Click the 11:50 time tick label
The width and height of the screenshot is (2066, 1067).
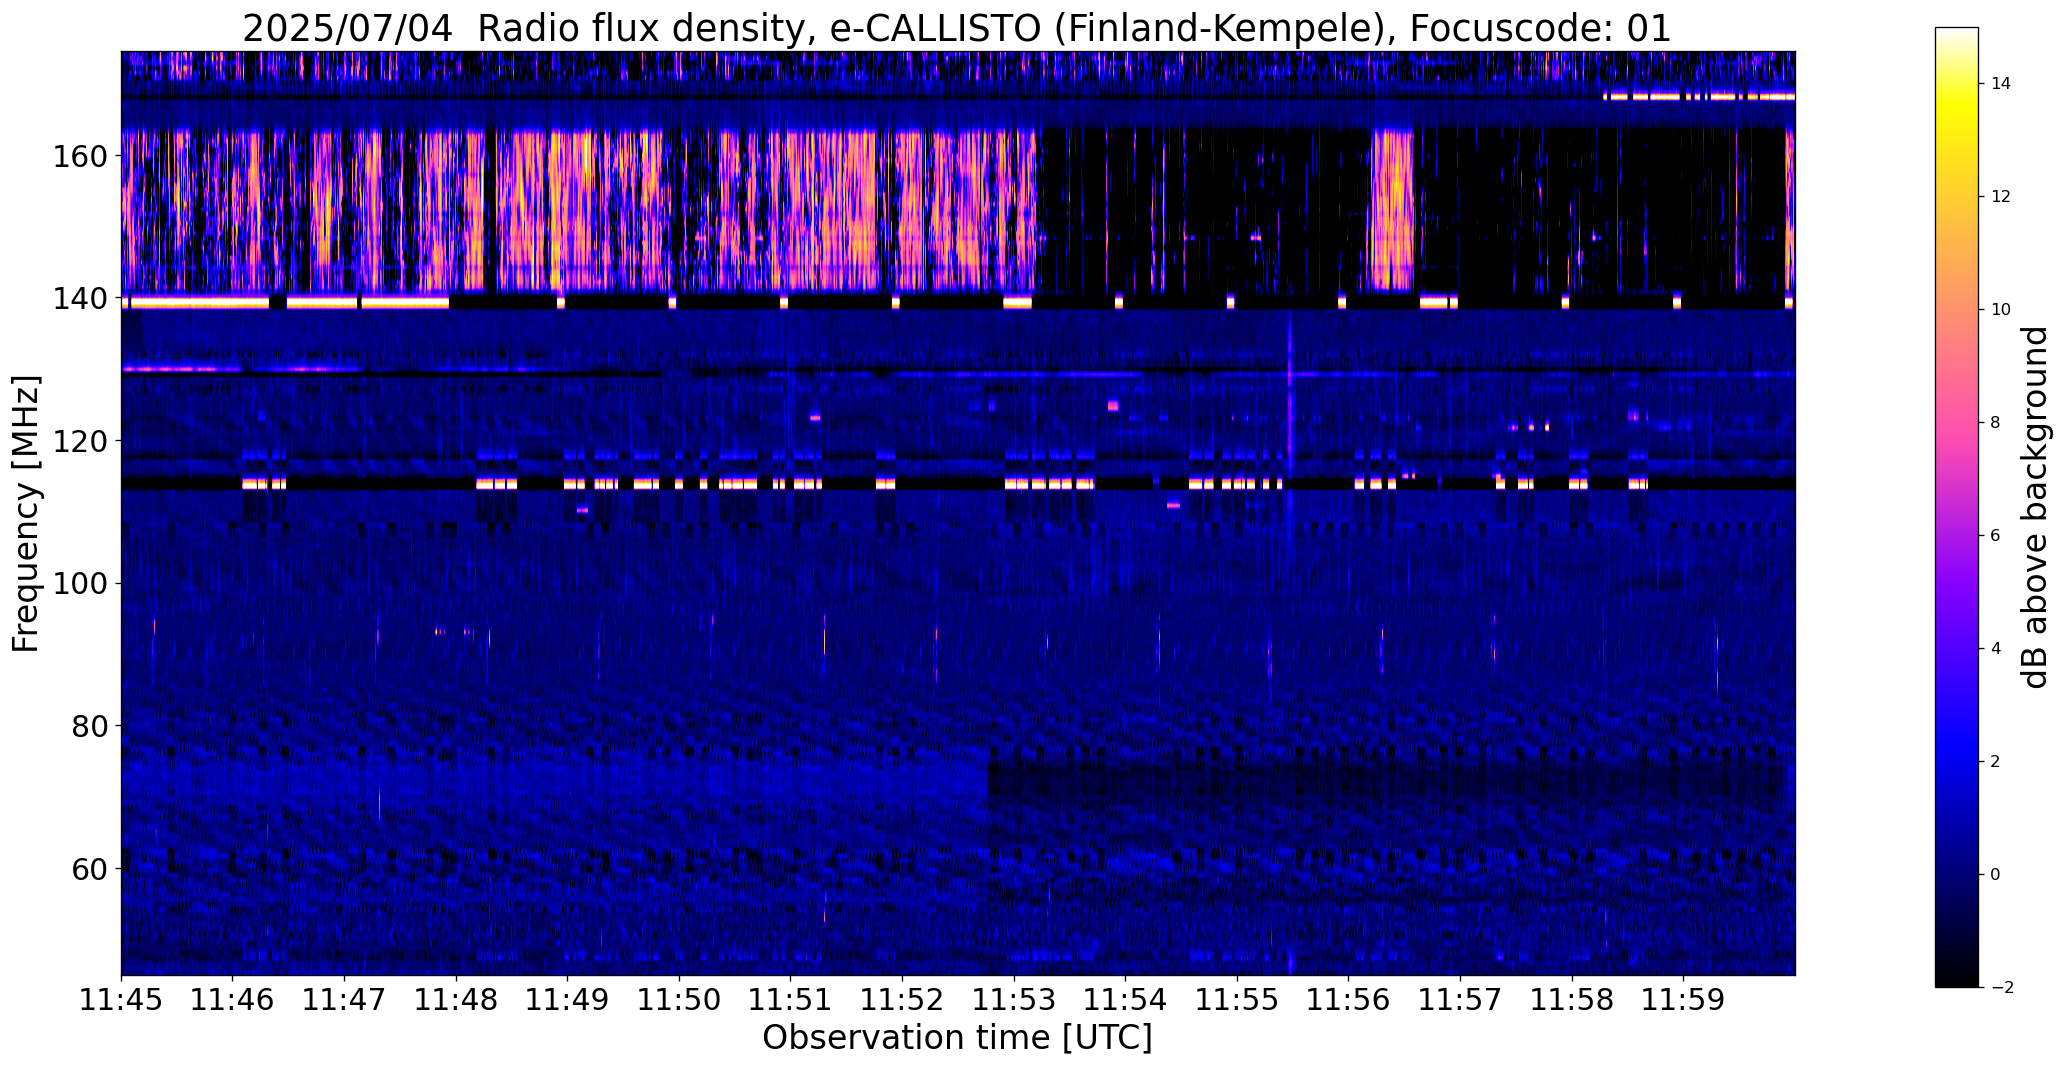click(x=679, y=1000)
